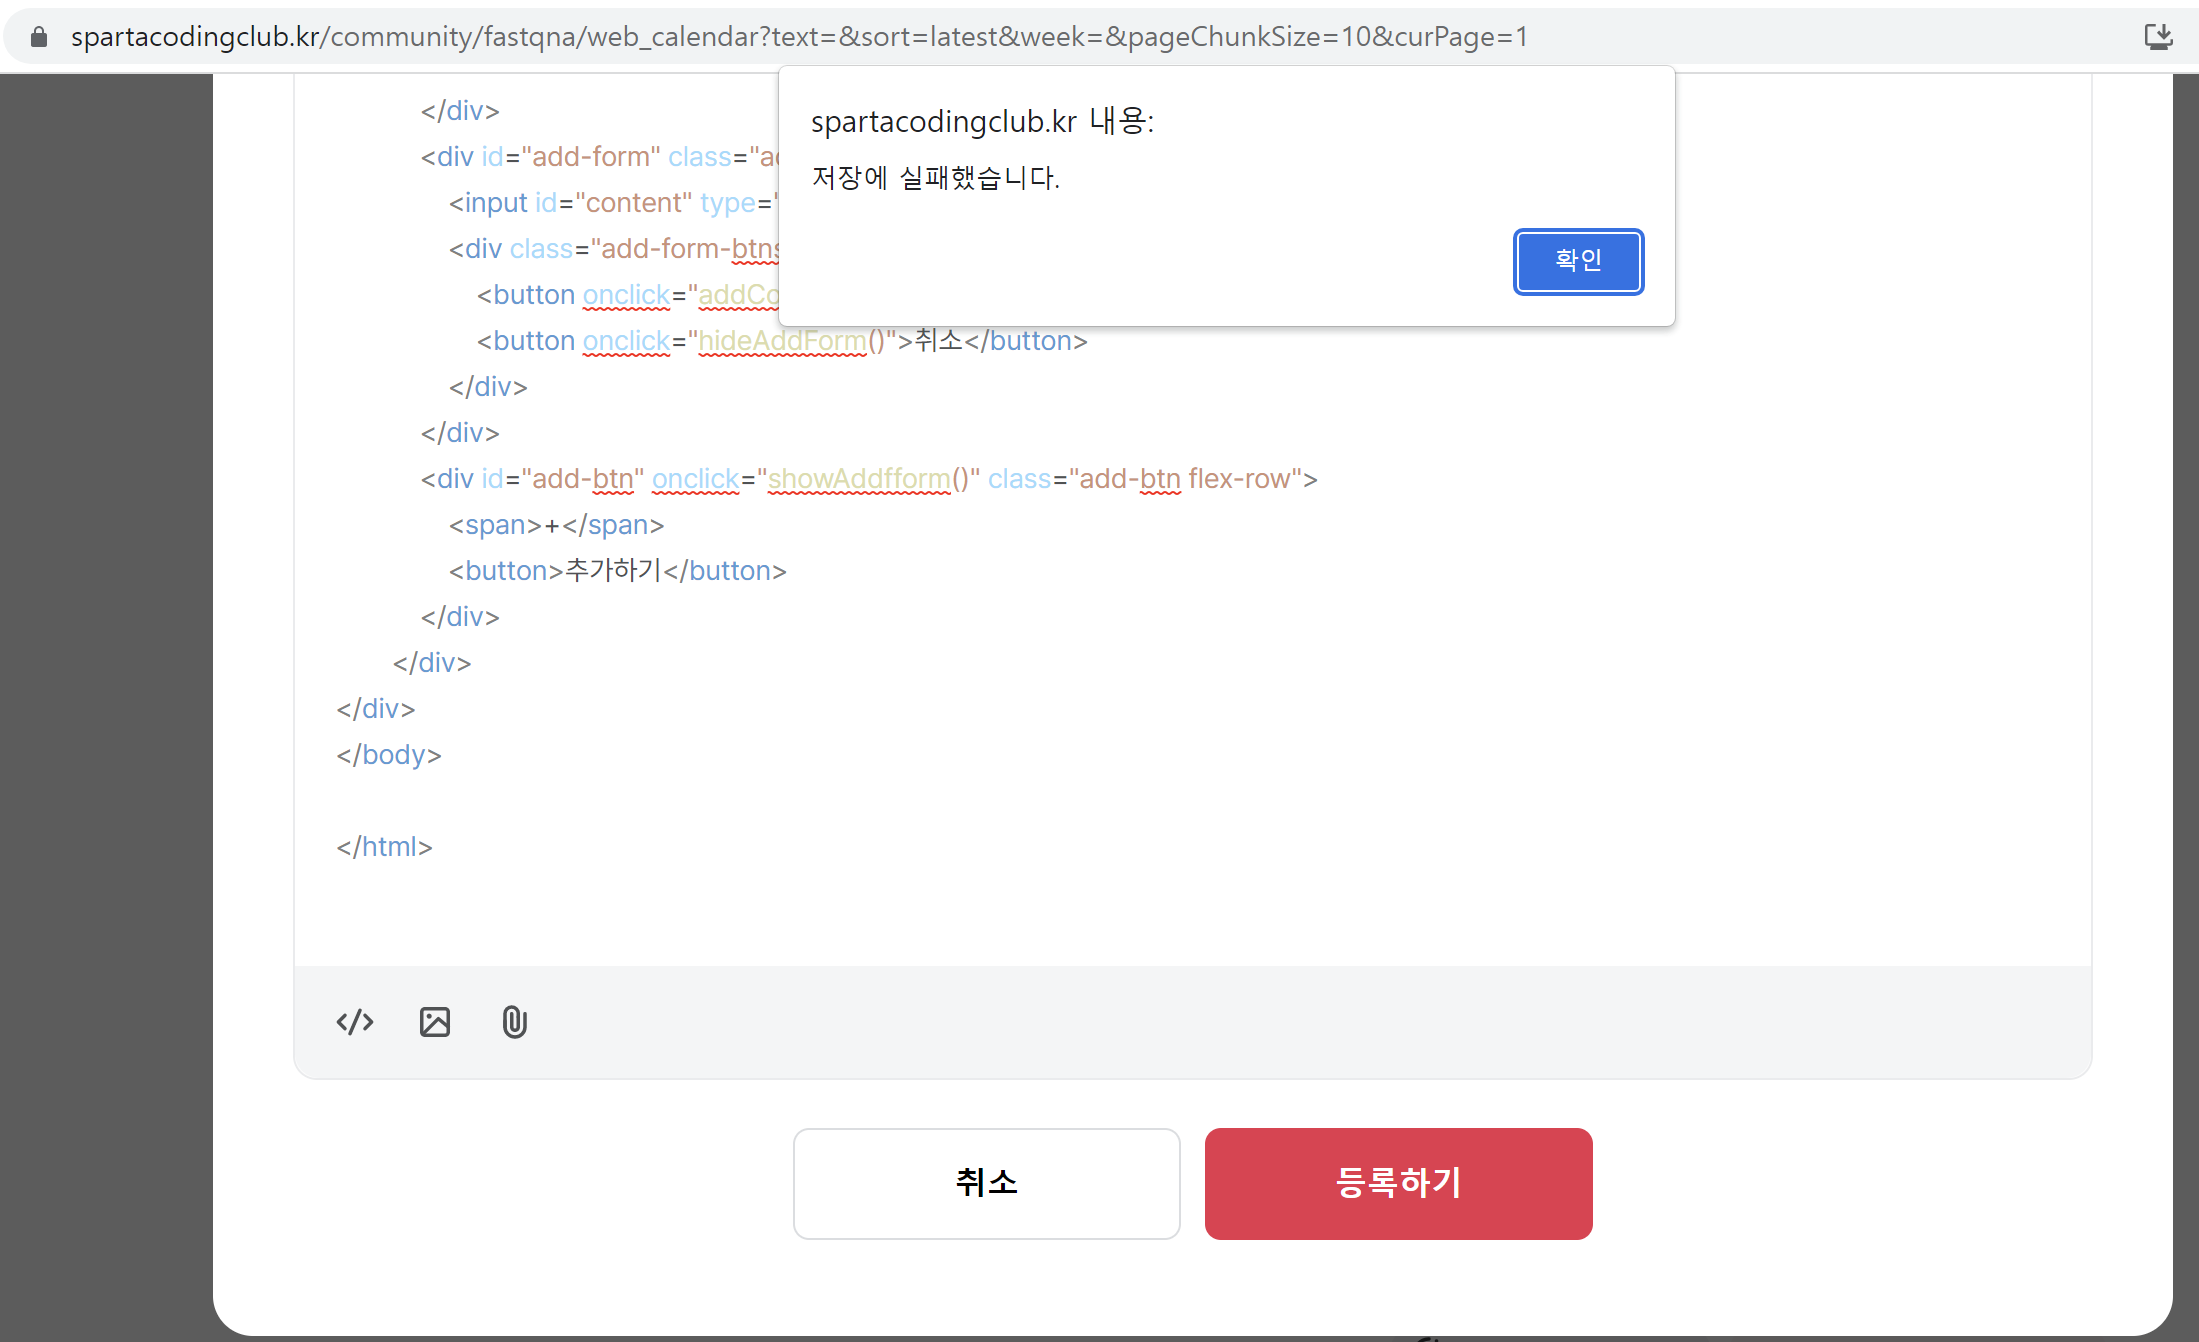Viewport: 2199px width, 1342px height.
Task: Click the '<span>+</span>' code line
Action: pyautogui.click(x=556, y=525)
